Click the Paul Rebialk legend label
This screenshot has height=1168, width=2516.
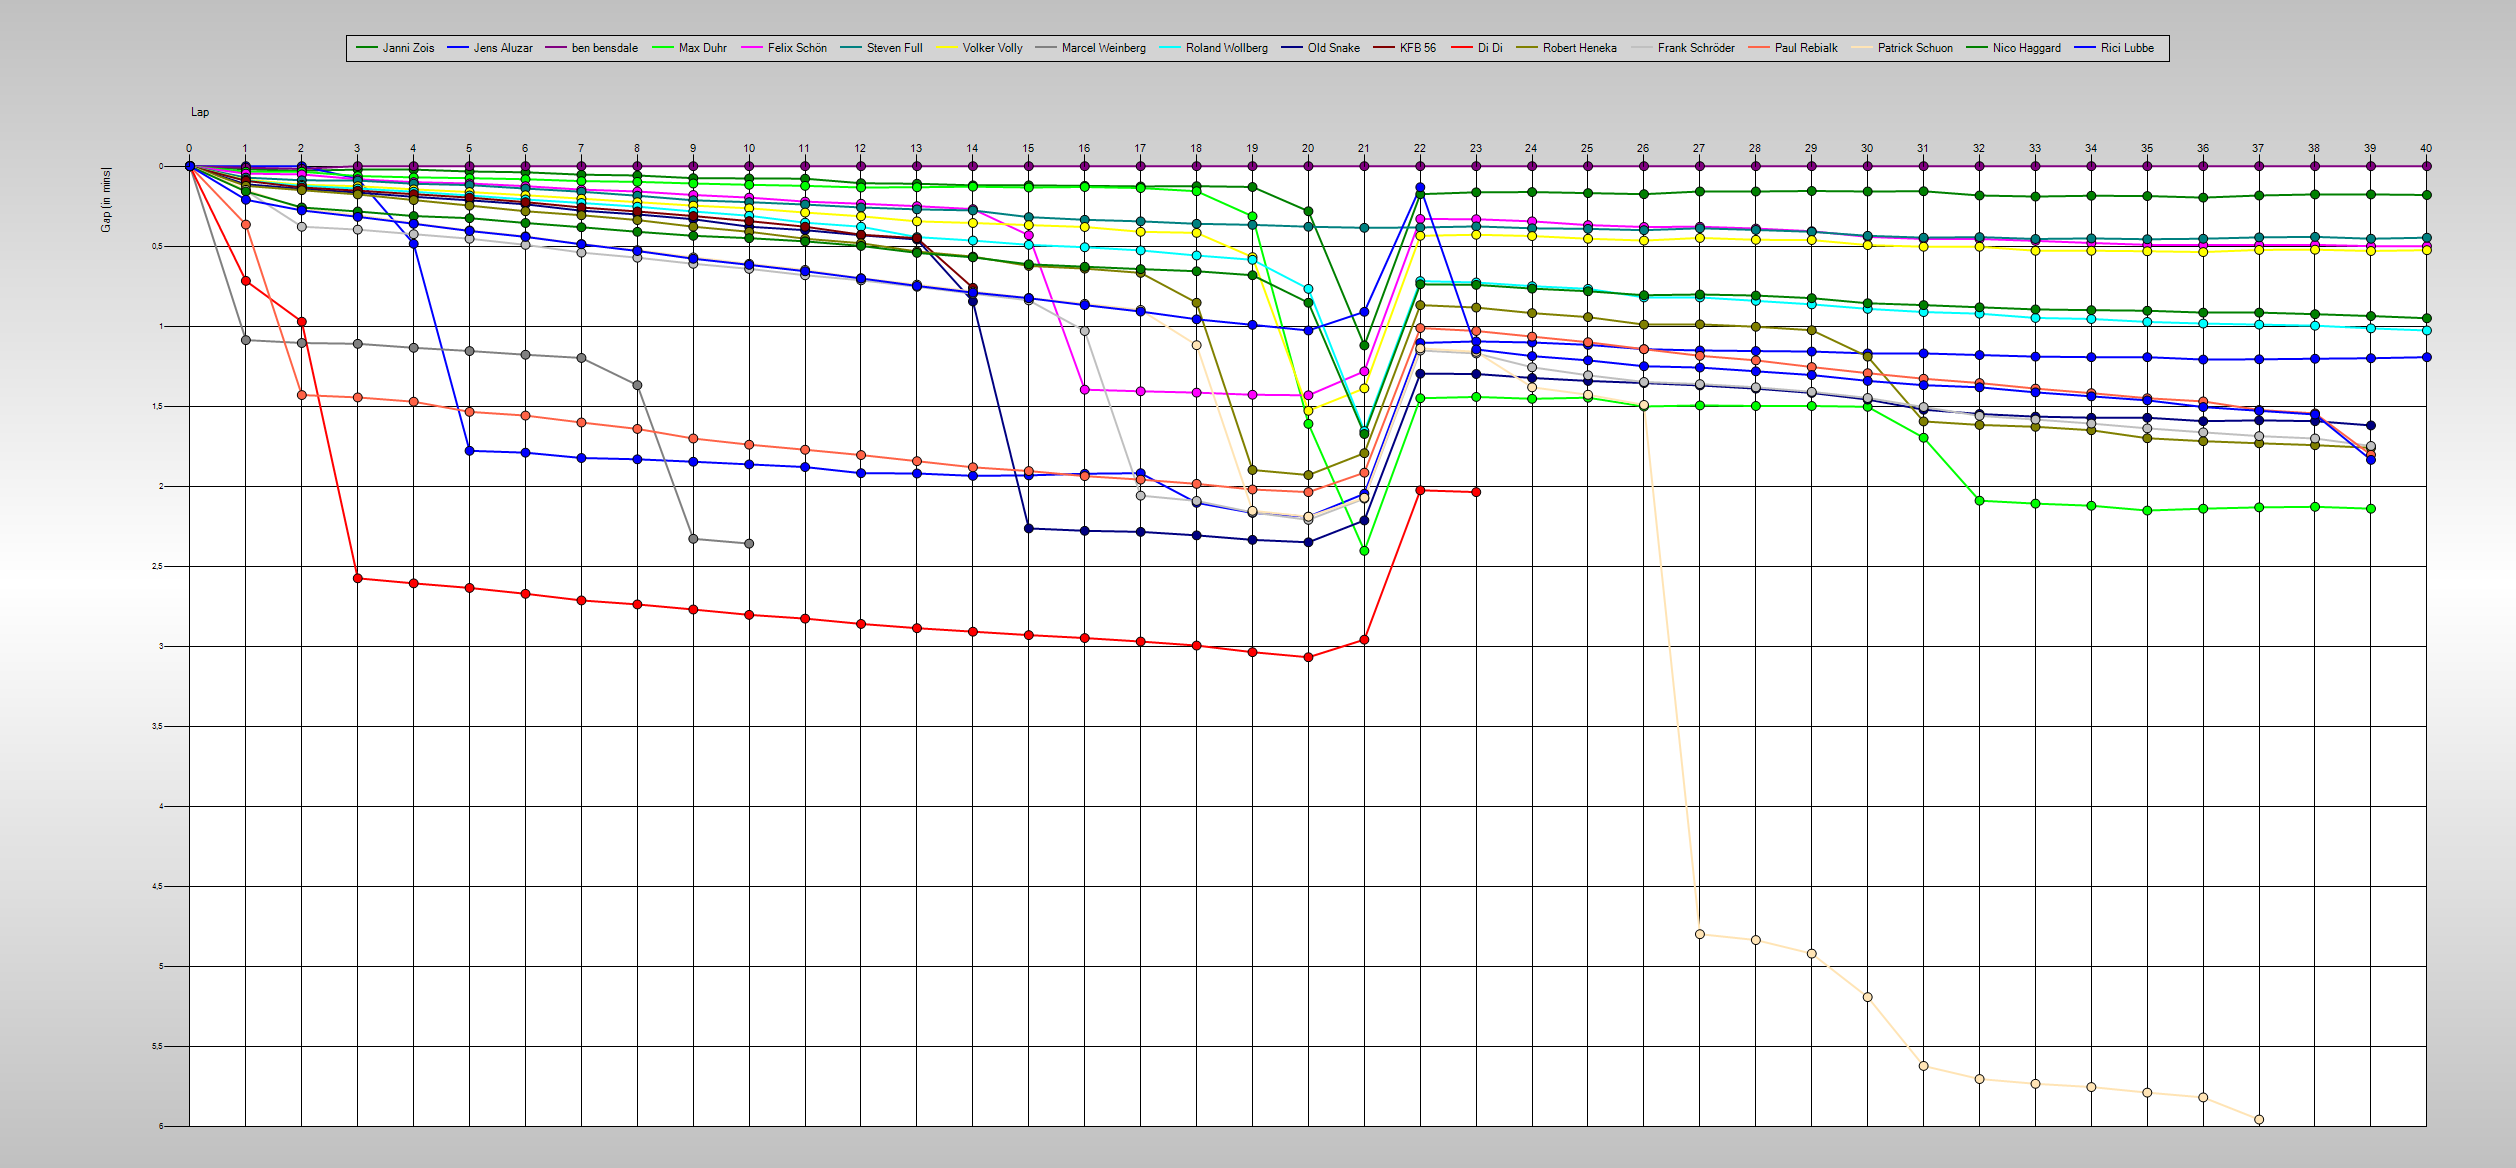(x=1805, y=48)
